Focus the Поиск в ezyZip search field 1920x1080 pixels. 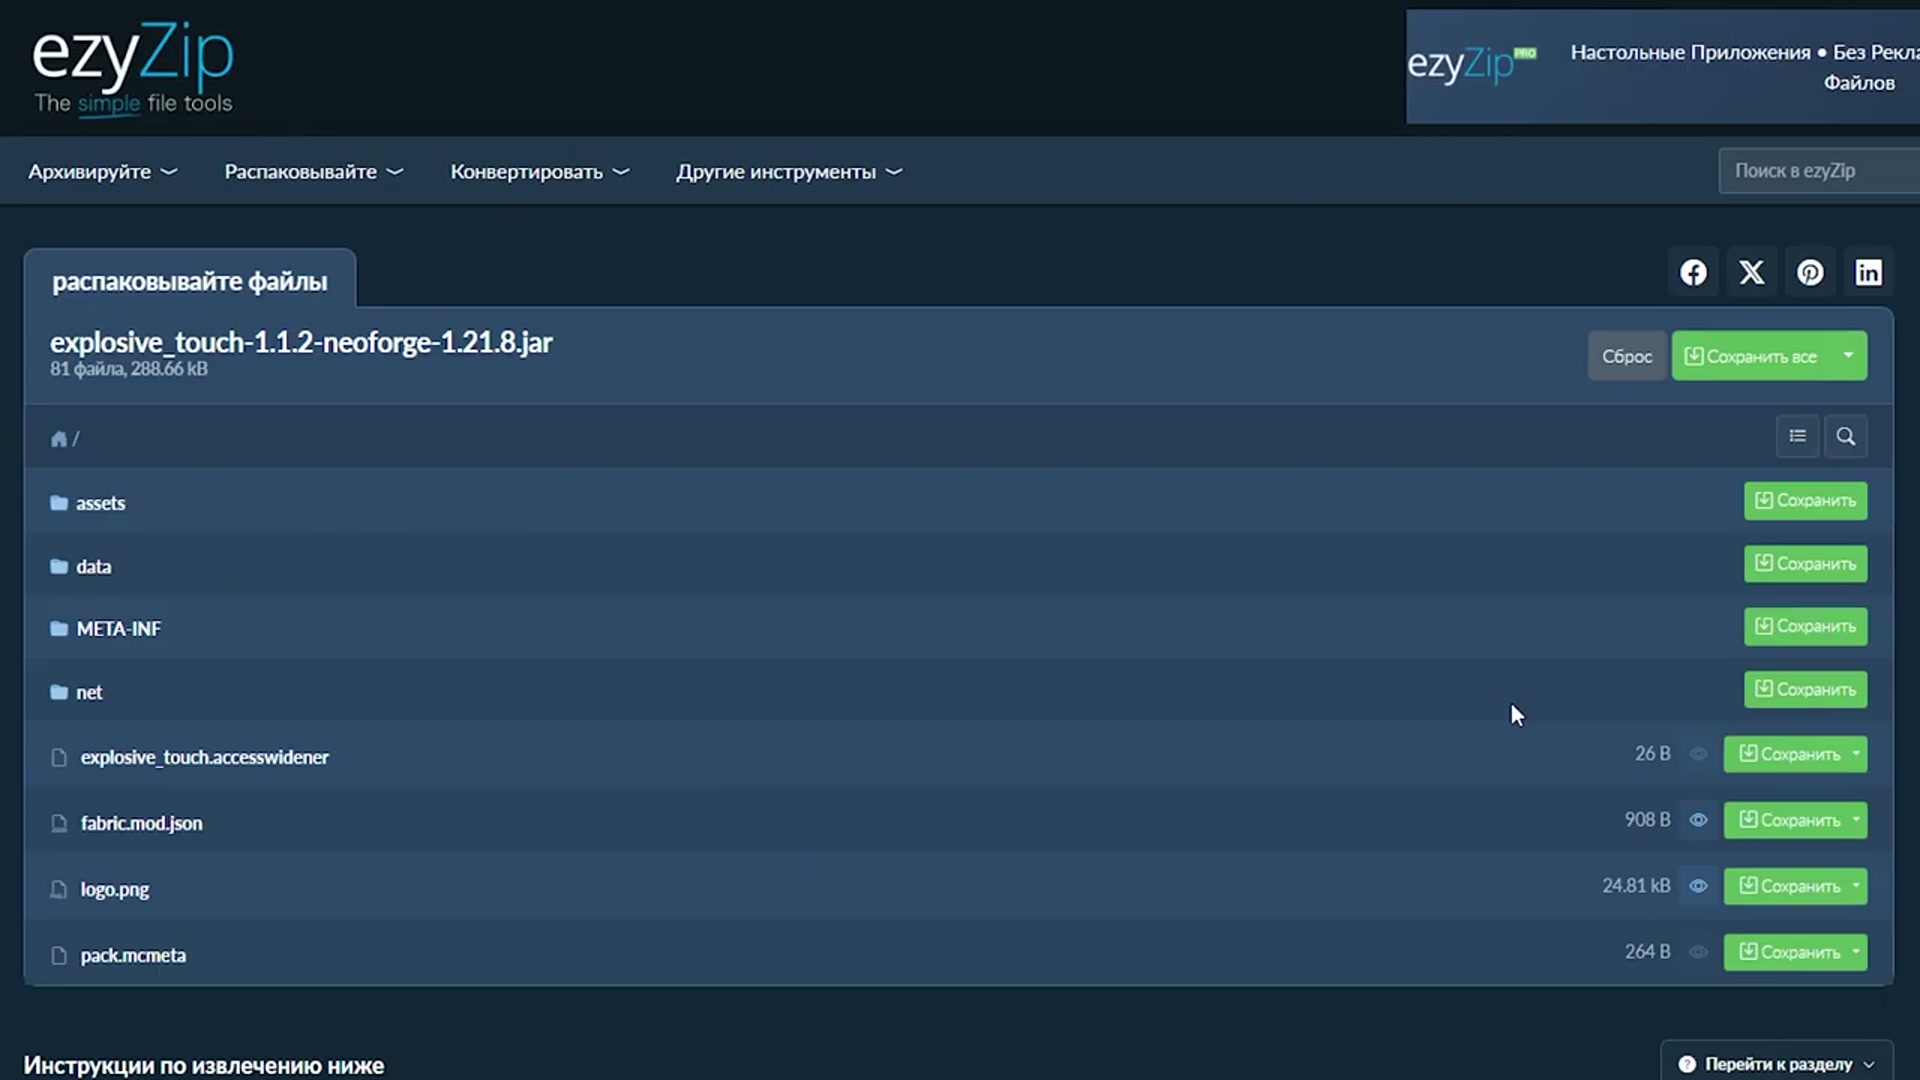(x=1819, y=171)
